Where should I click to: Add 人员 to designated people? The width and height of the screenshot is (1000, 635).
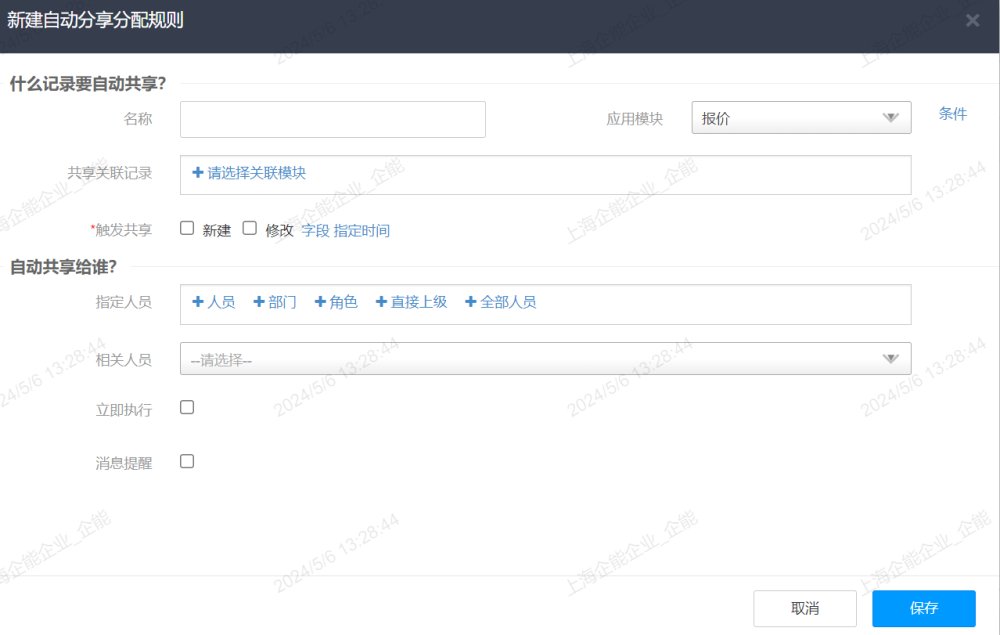coord(214,302)
